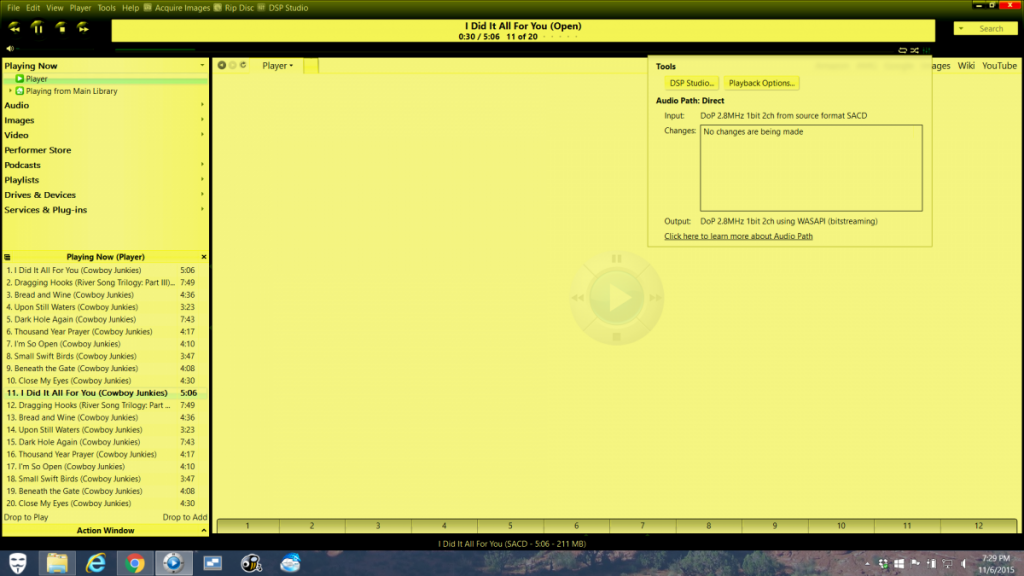Refresh the view with reload icon
Viewport: 1024px width, 576px height.
(x=243, y=65)
